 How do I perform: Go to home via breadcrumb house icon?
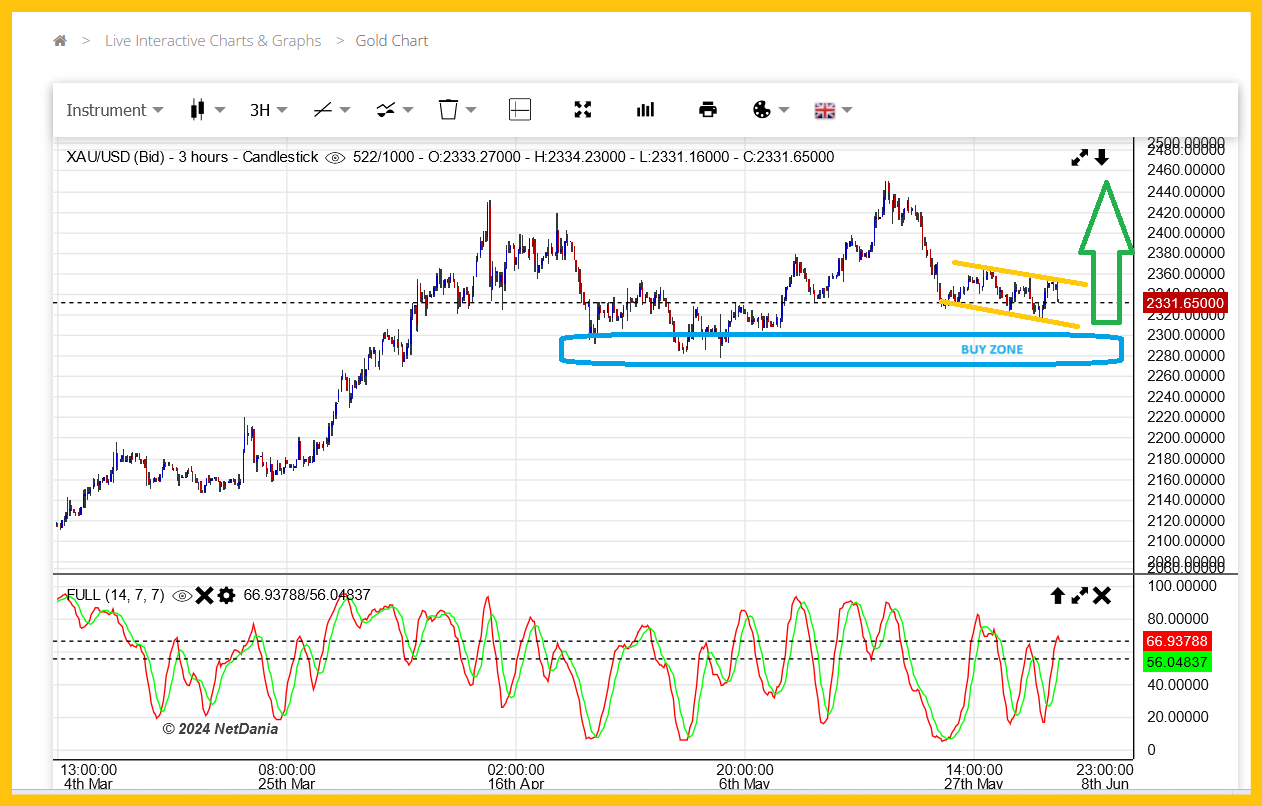click(60, 41)
